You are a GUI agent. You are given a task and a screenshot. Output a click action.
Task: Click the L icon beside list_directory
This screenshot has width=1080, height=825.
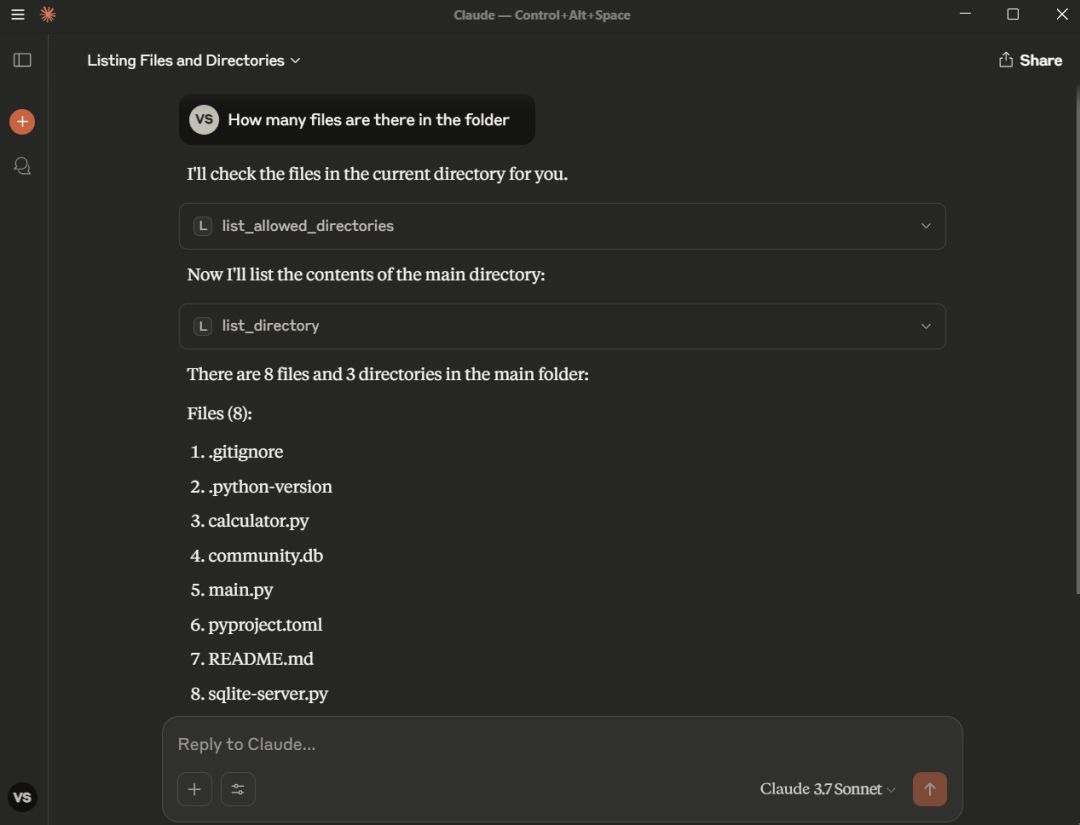203,326
